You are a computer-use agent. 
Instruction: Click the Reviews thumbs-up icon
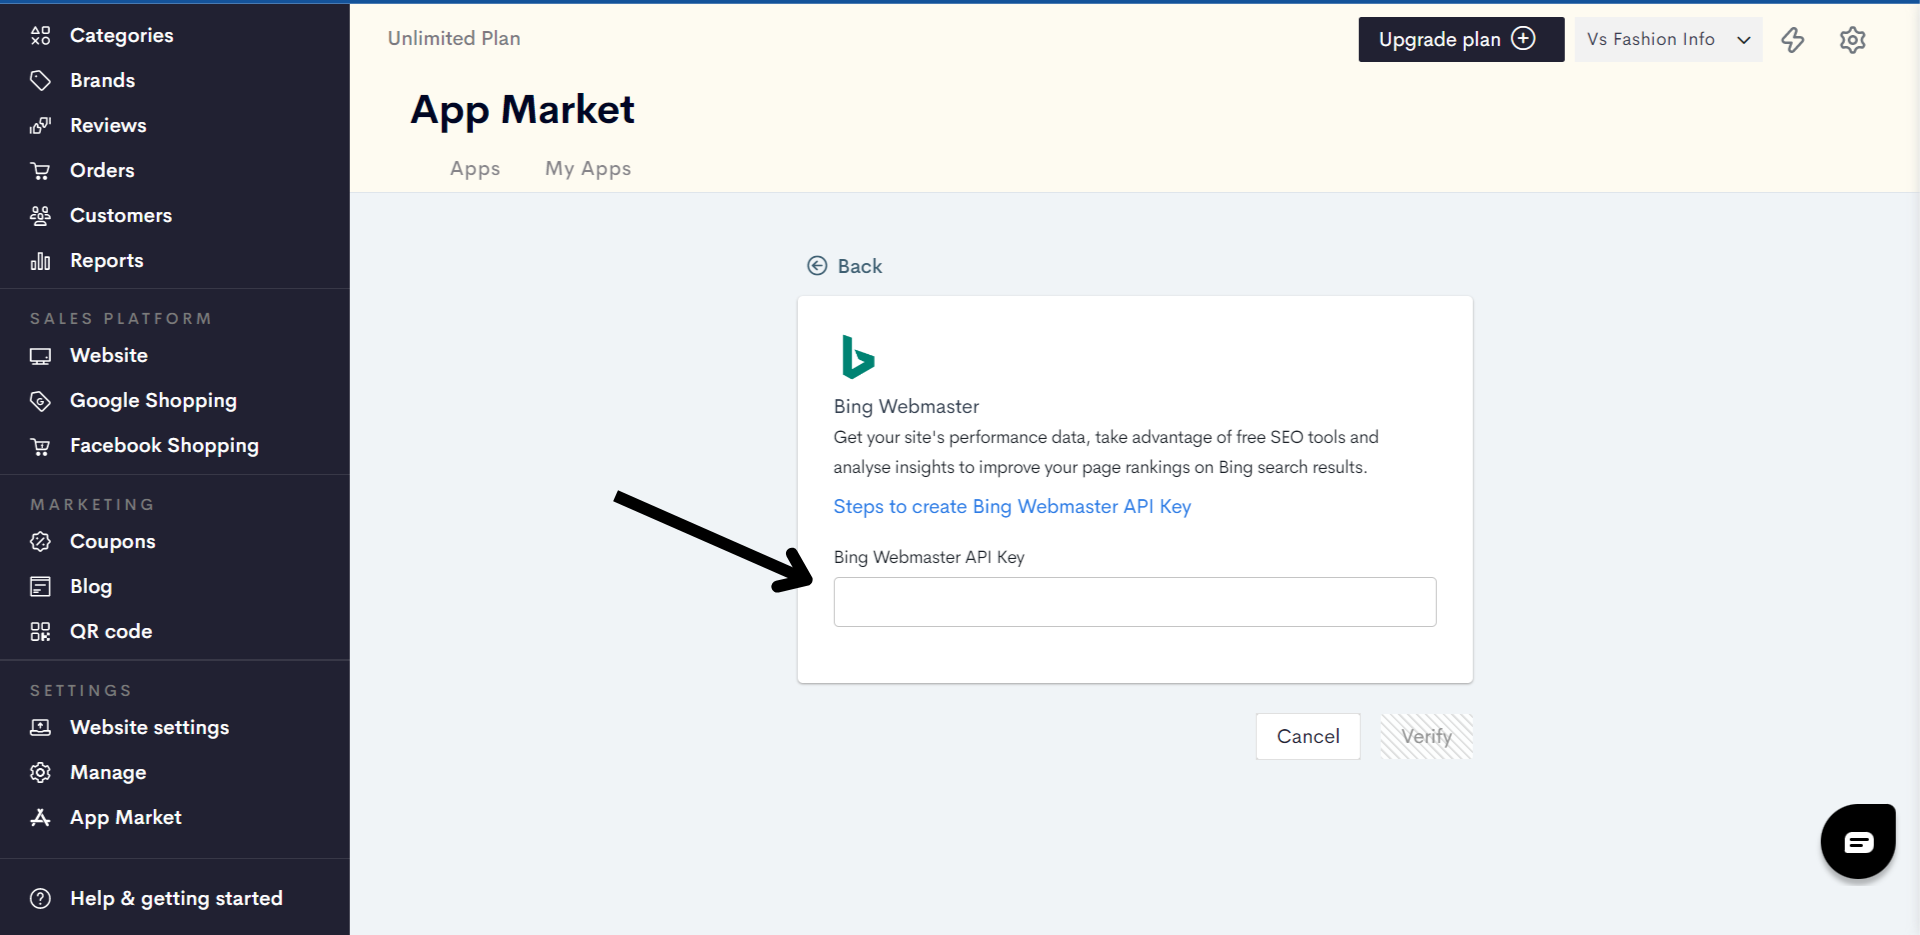(x=40, y=126)
